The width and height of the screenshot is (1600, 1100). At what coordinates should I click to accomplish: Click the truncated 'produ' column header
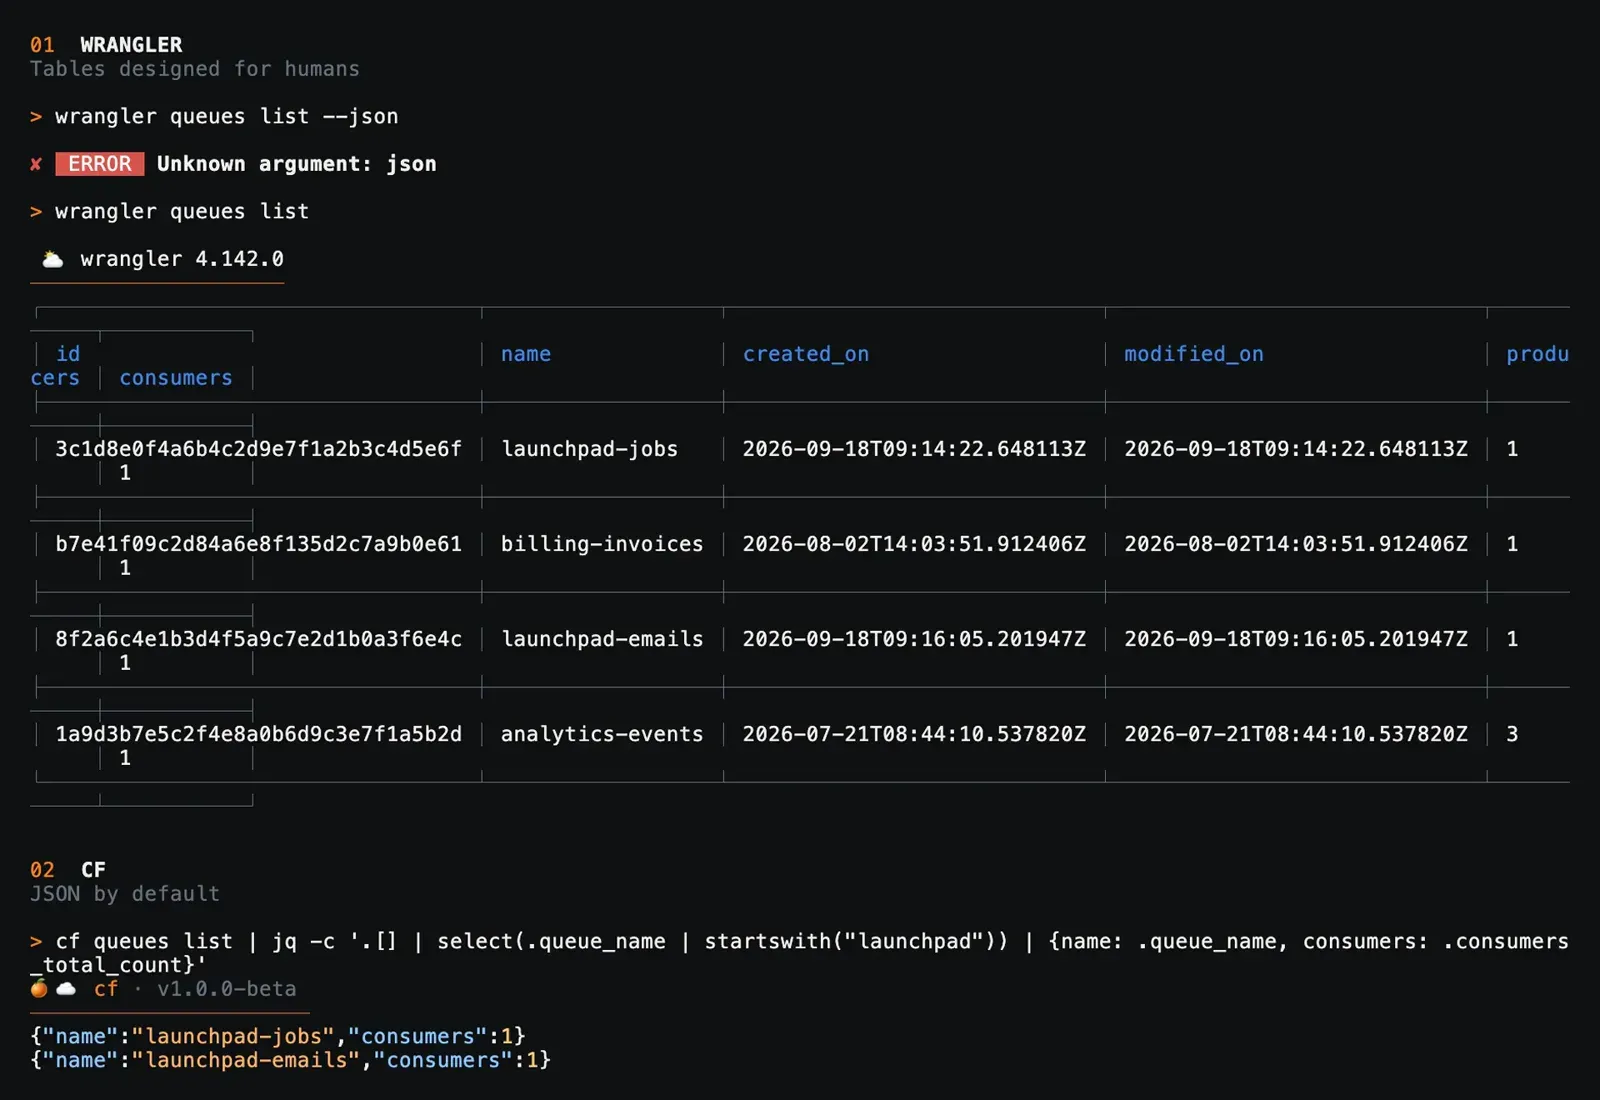(1538, 354)
